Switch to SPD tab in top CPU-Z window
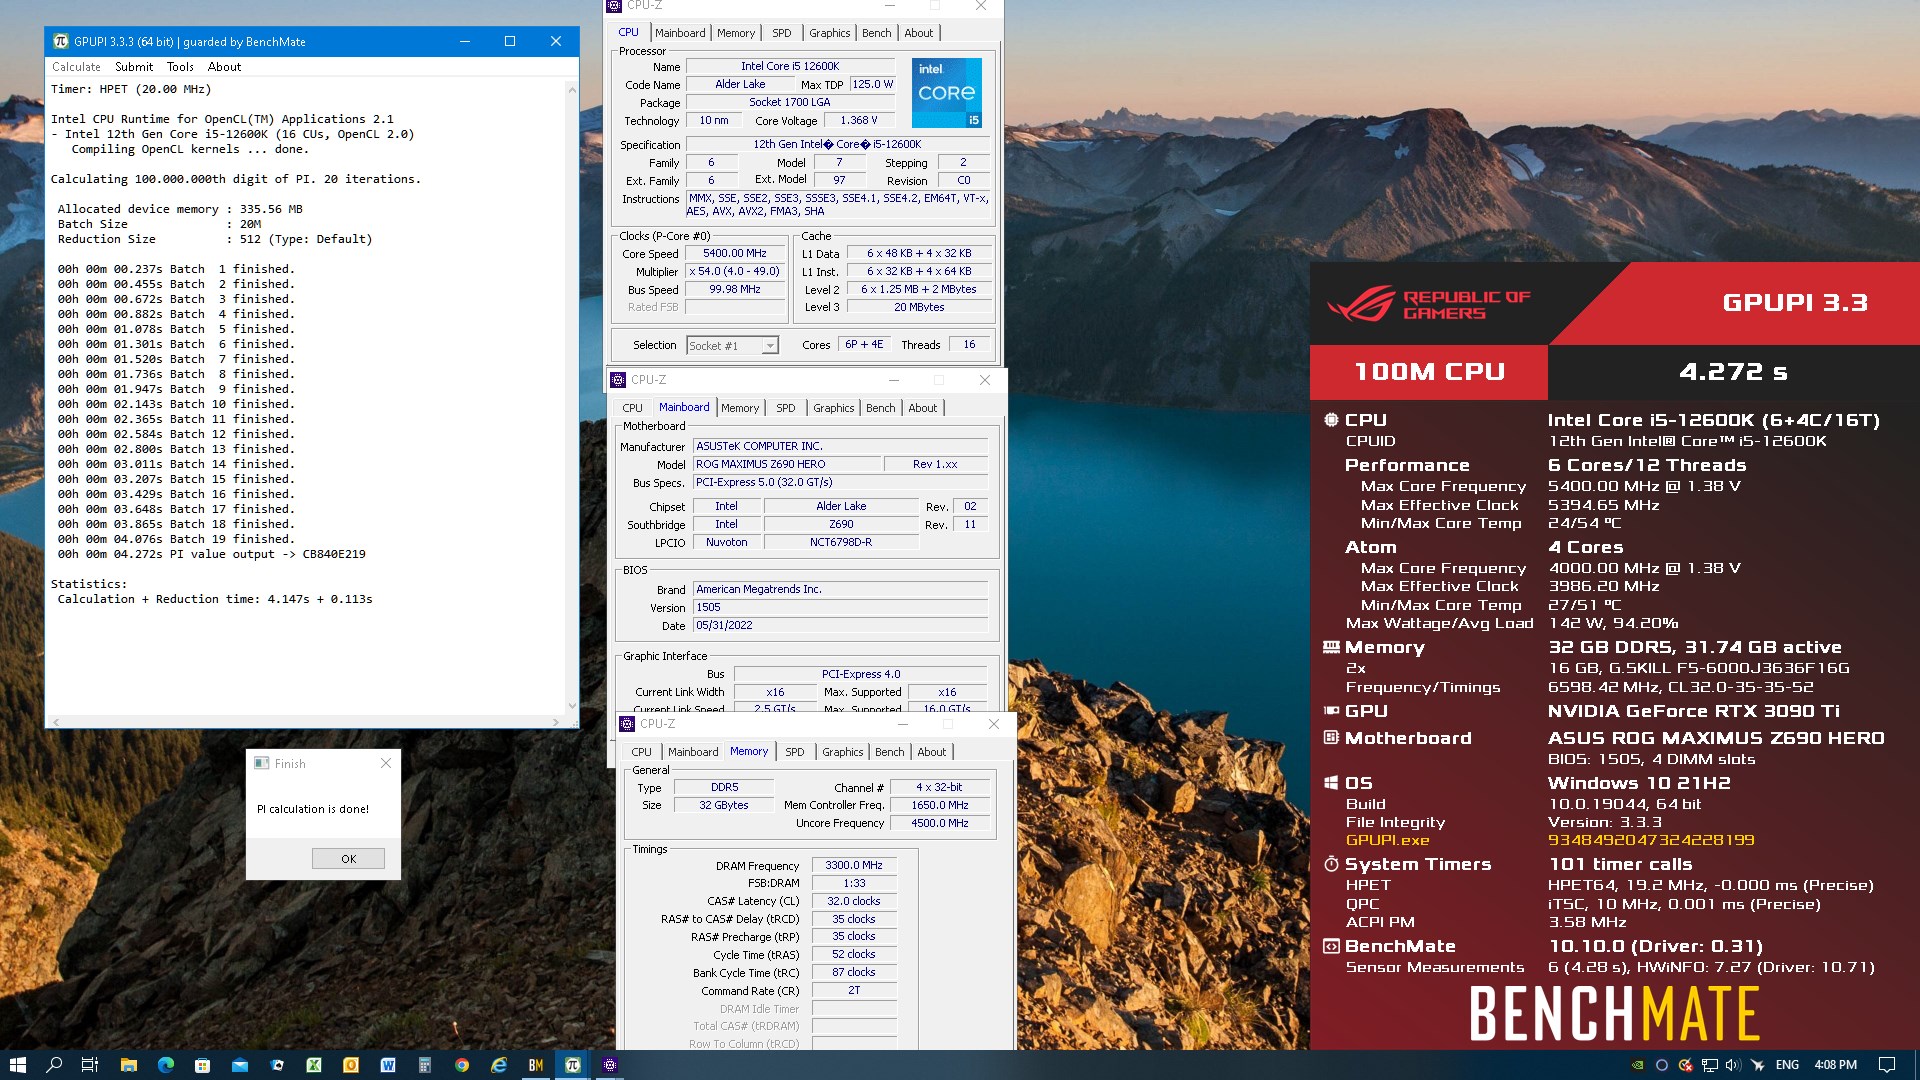This screenshot has height=1080, width=1920. (782, 33)
